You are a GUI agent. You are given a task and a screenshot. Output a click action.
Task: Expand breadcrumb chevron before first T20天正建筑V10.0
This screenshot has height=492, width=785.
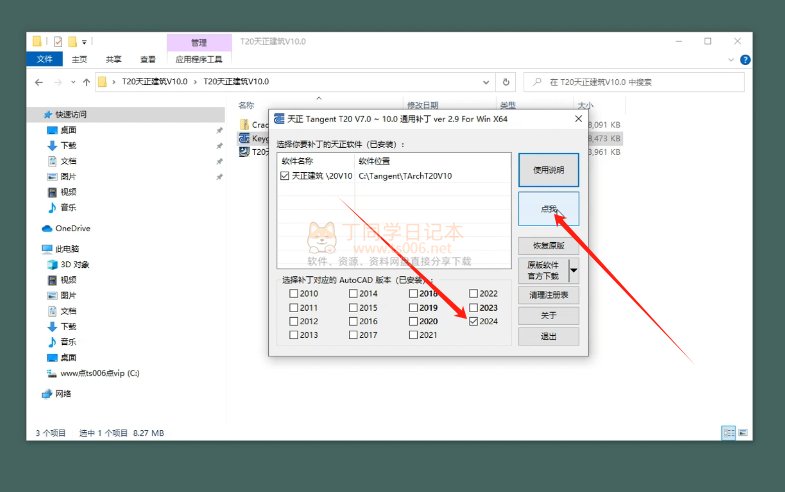pos(114,82)
